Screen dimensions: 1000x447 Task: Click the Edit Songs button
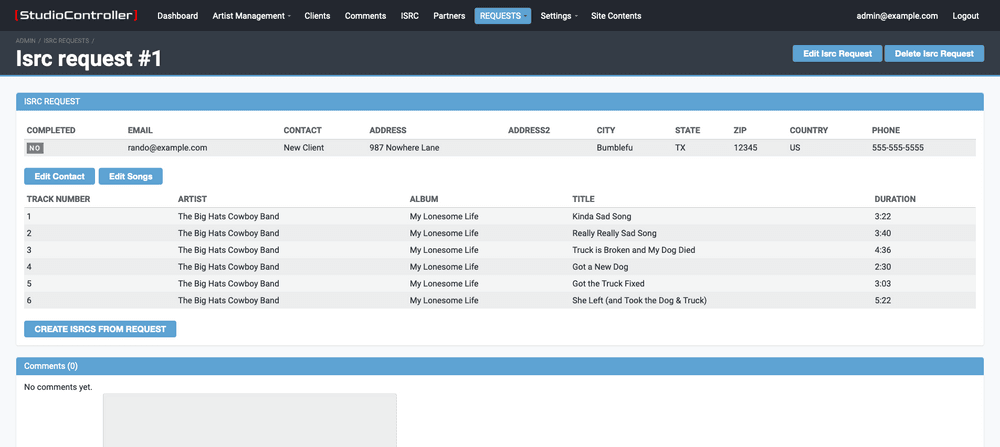pos(130,176)
